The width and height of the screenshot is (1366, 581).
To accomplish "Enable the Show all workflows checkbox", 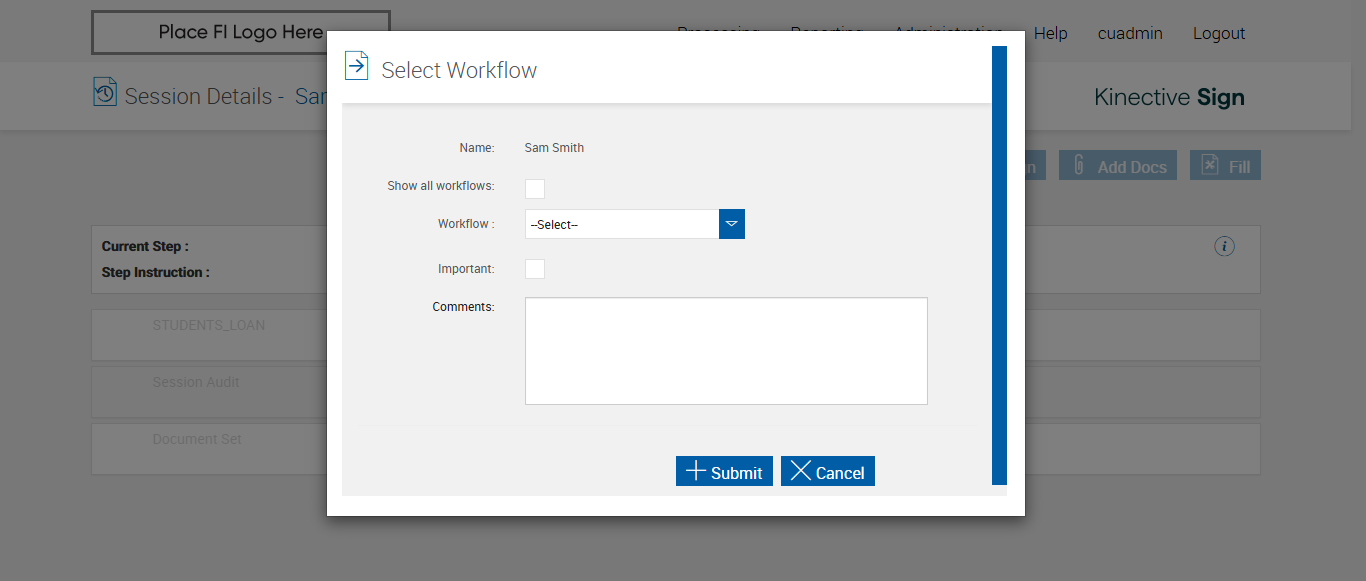I will click(x=535, y=189).
